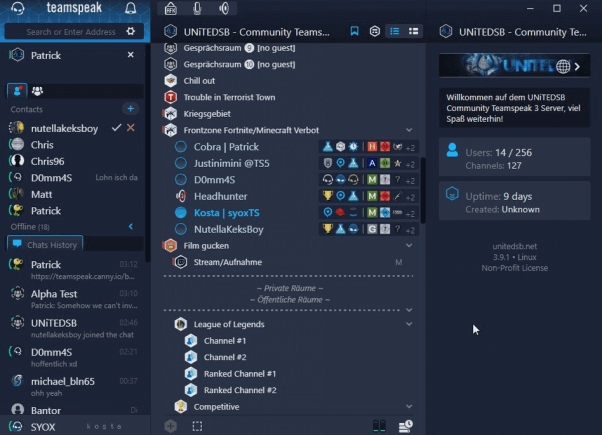
Task: Select user Headhunter
Action: point(220,196)
